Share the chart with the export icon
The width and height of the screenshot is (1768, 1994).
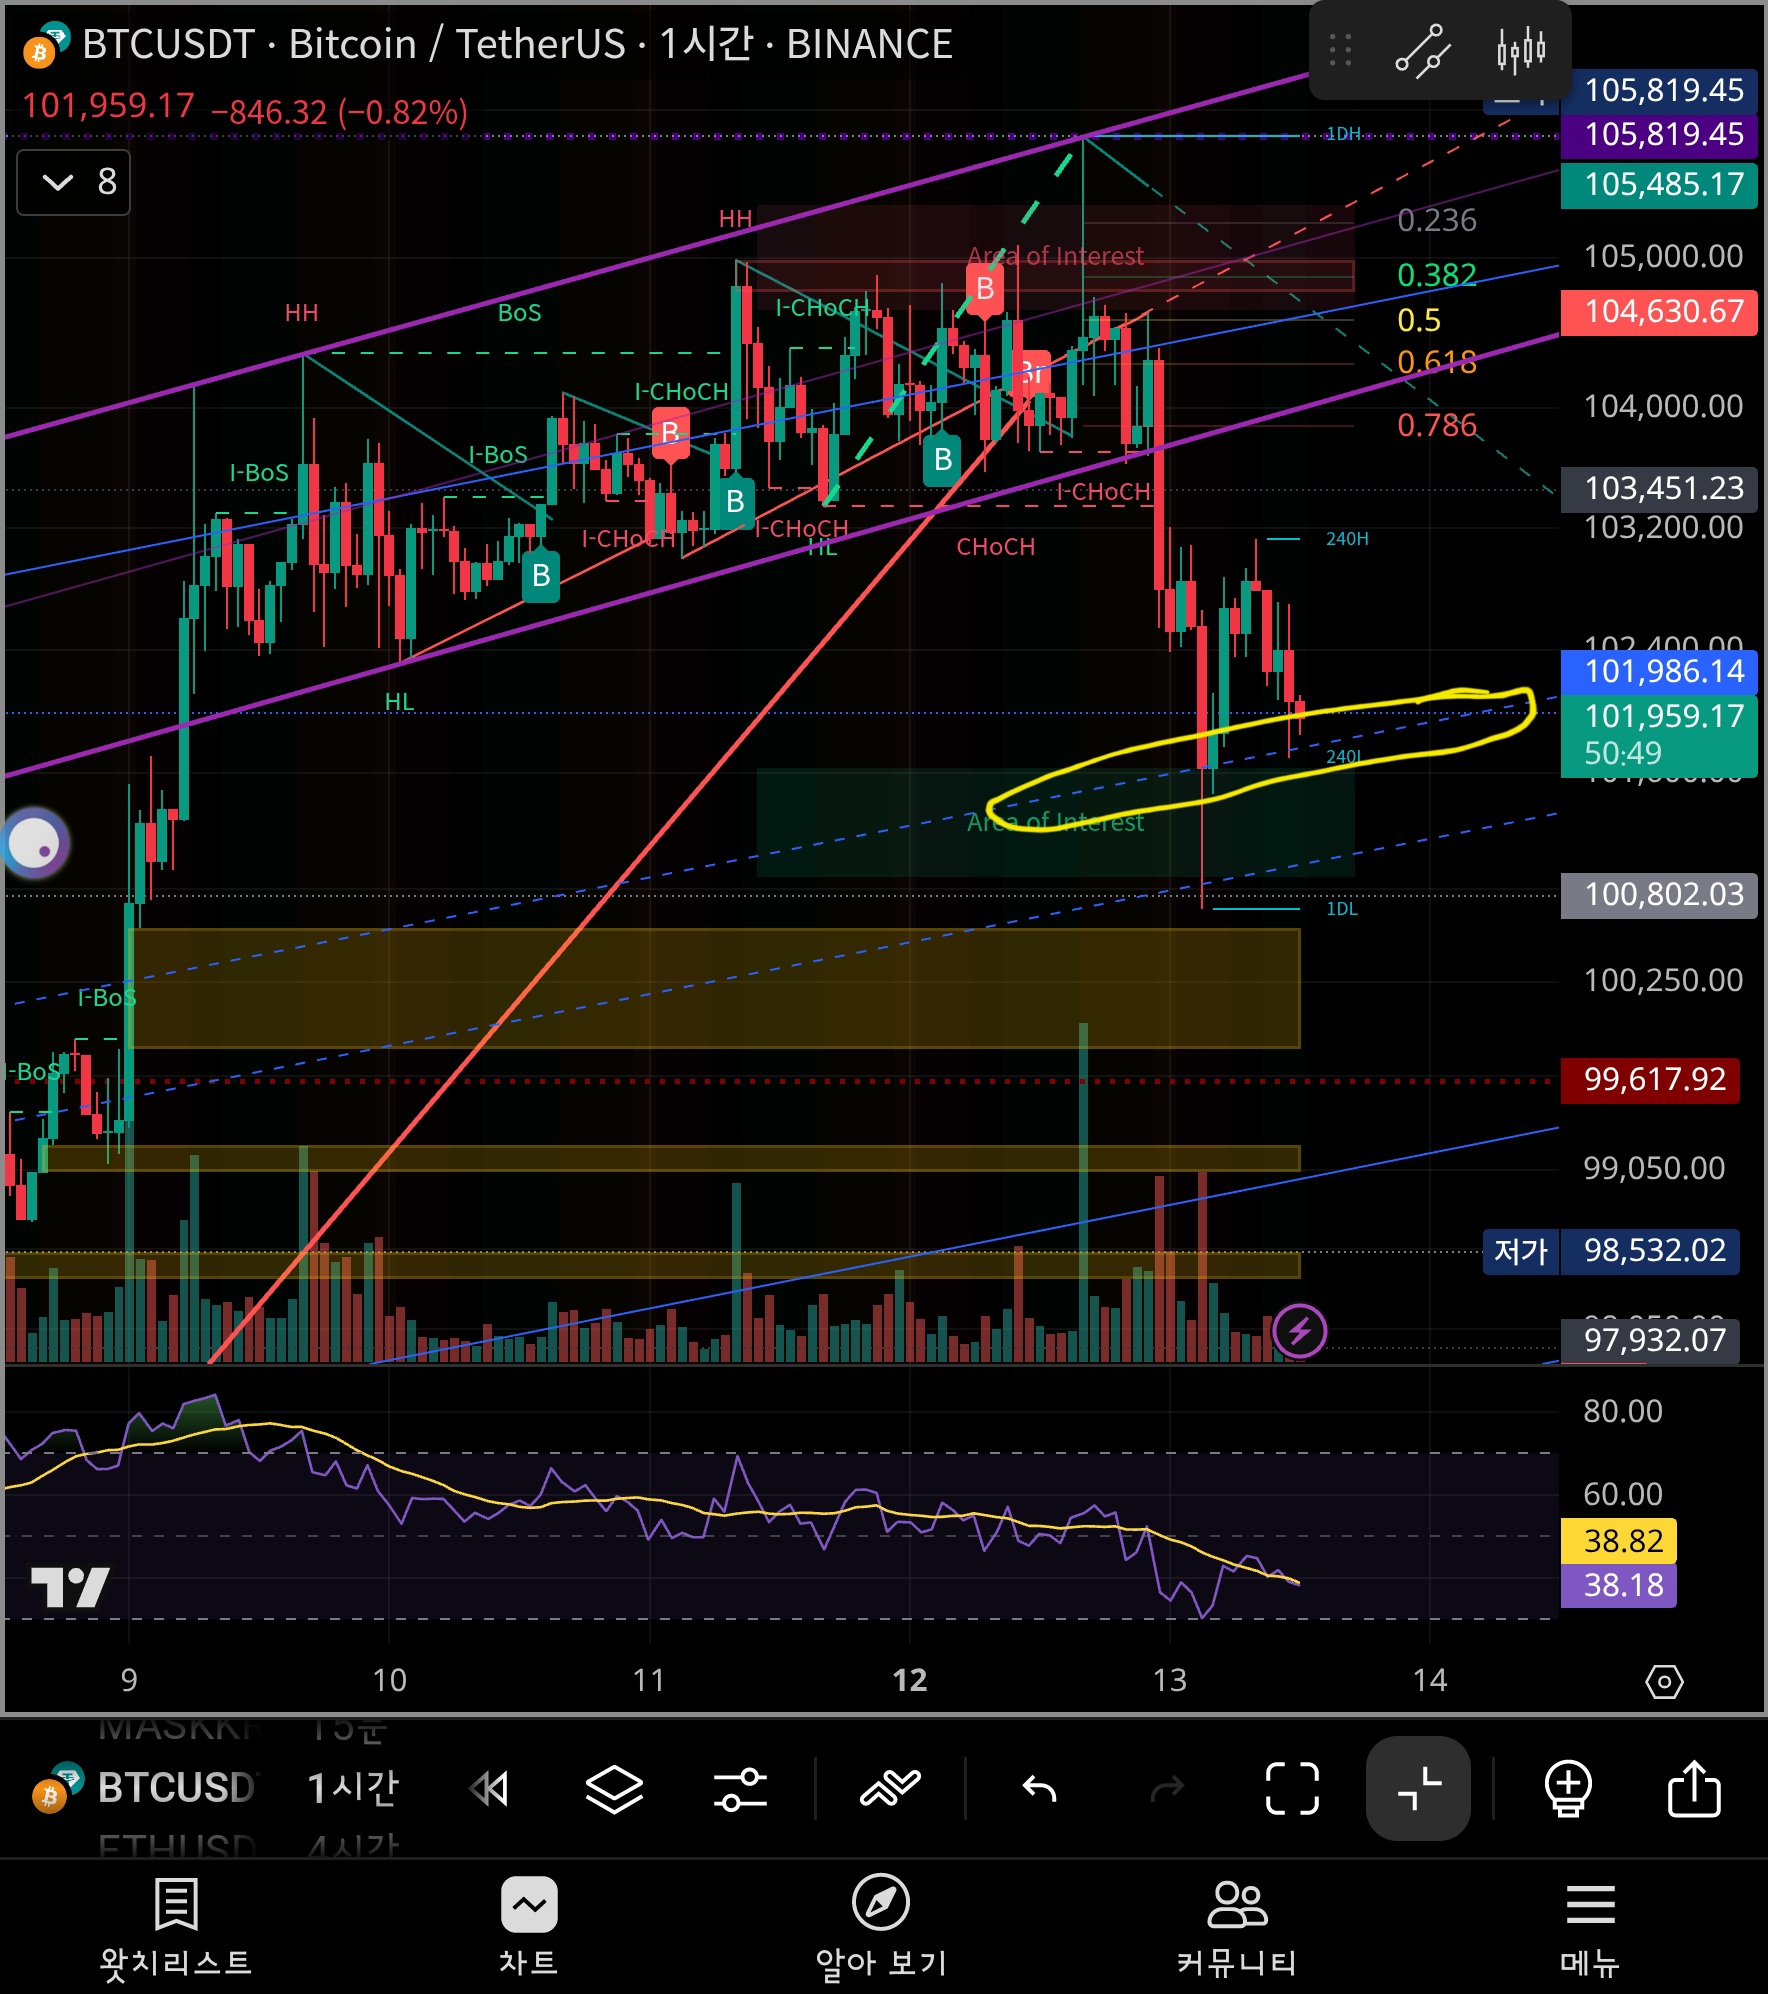click(x=1694, y=1788)
